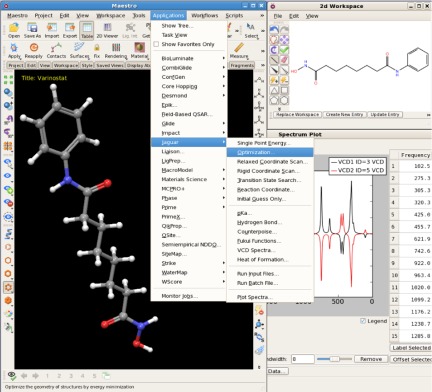
Task: Uncheck the Legend checkbox
Action: pos(363,321)
